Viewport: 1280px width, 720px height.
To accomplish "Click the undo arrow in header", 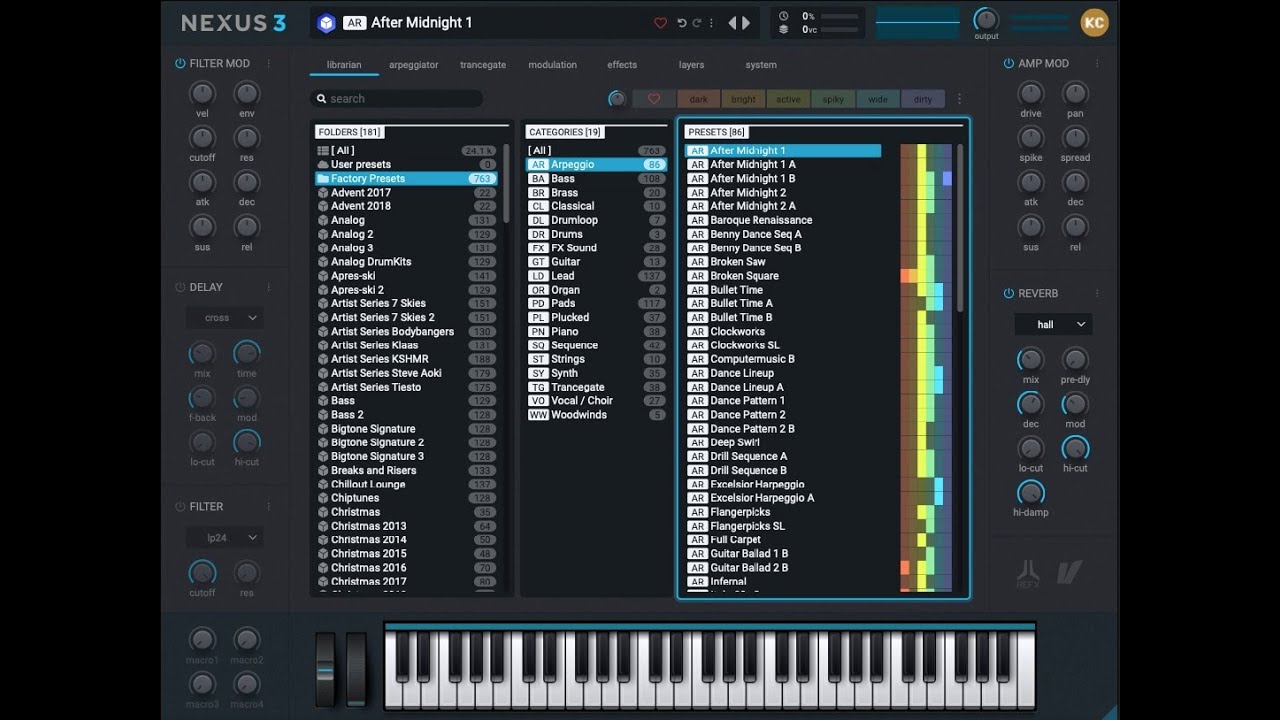I will pyautogui.click(x=682, y=23).
